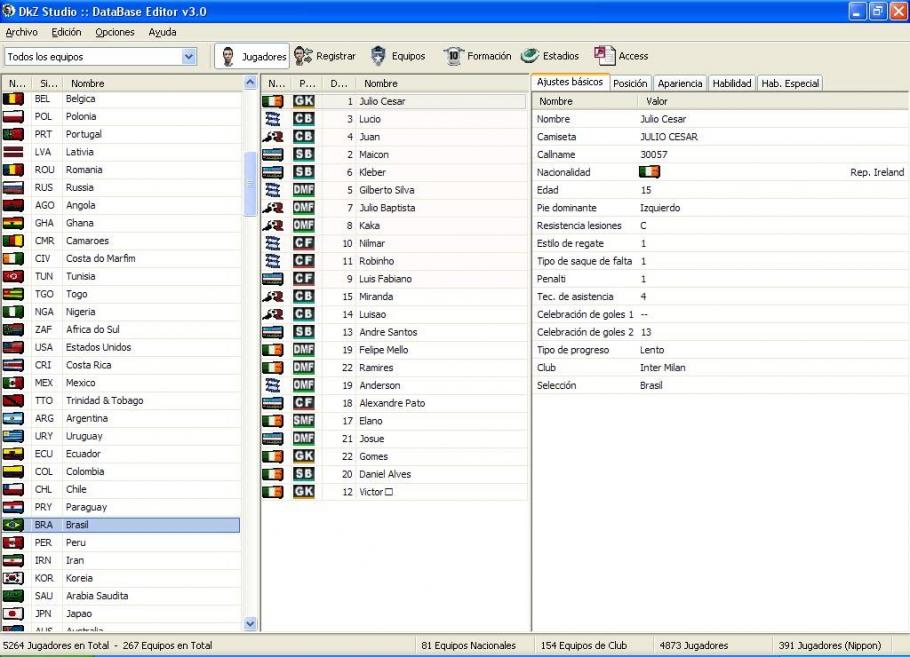Click the club flag icon next to Juan
910x657 pixels.
pos(273,137)
